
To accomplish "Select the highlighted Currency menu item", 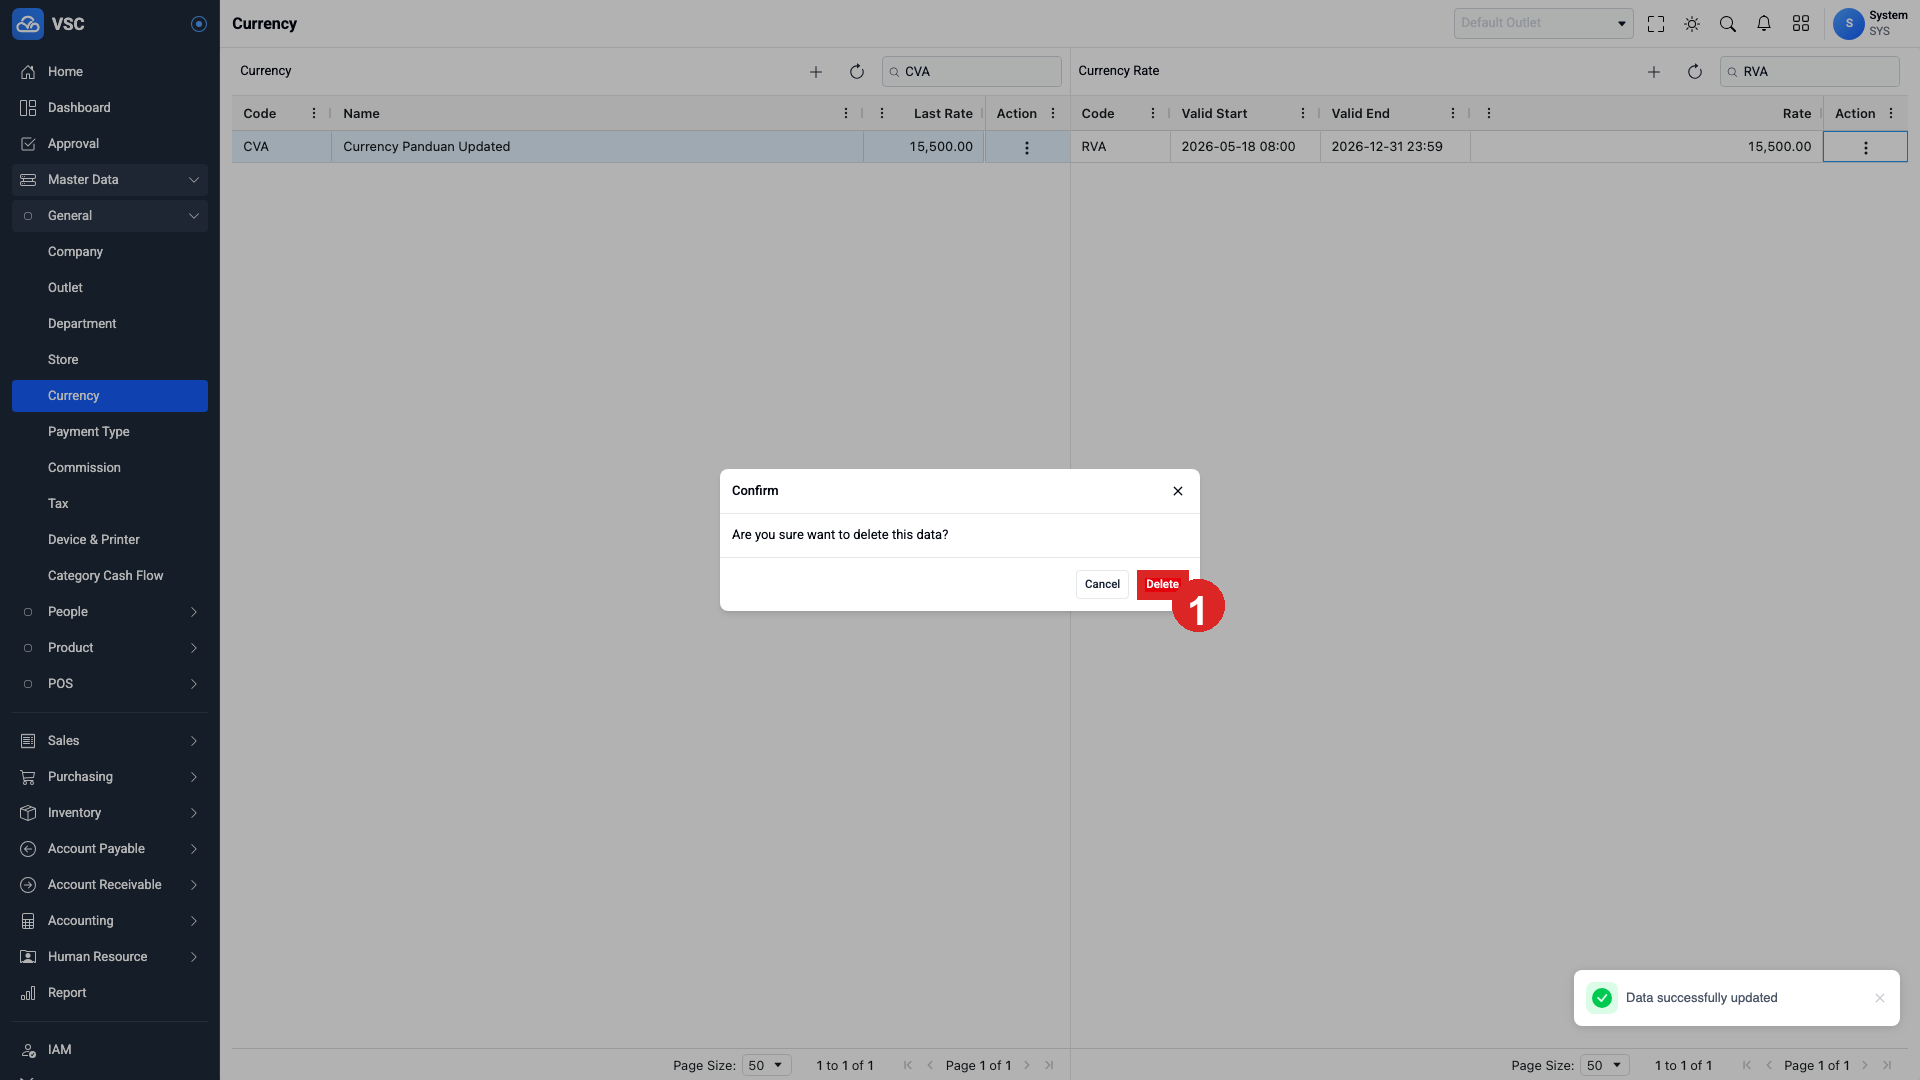I will 110,396.
